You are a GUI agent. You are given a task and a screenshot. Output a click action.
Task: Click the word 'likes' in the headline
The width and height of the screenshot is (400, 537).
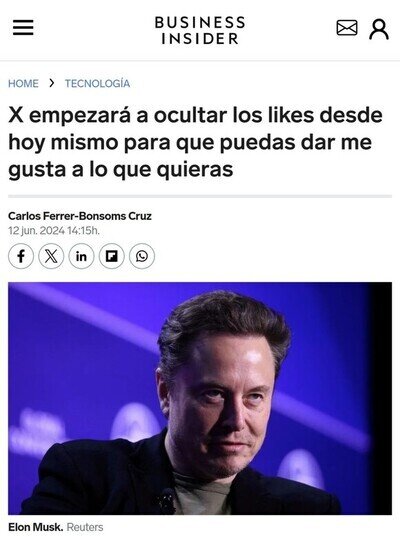tap(290, 115)
